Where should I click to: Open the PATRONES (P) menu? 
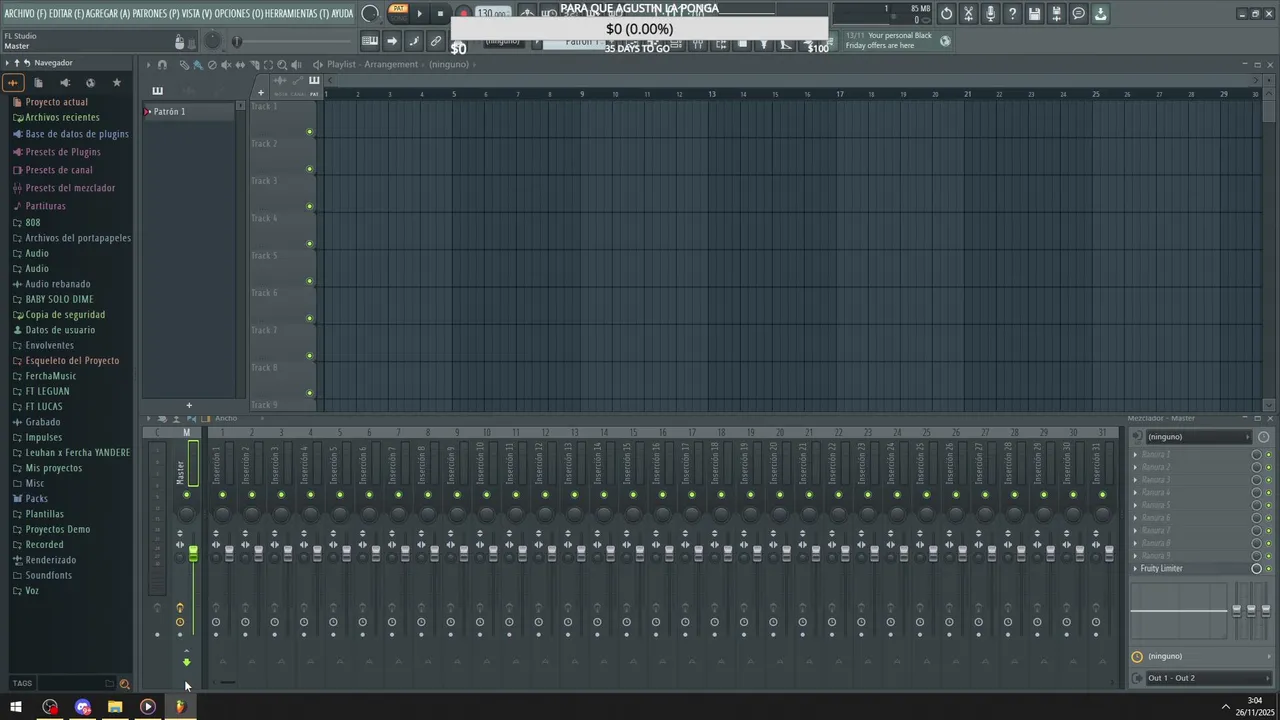(156, 14)
